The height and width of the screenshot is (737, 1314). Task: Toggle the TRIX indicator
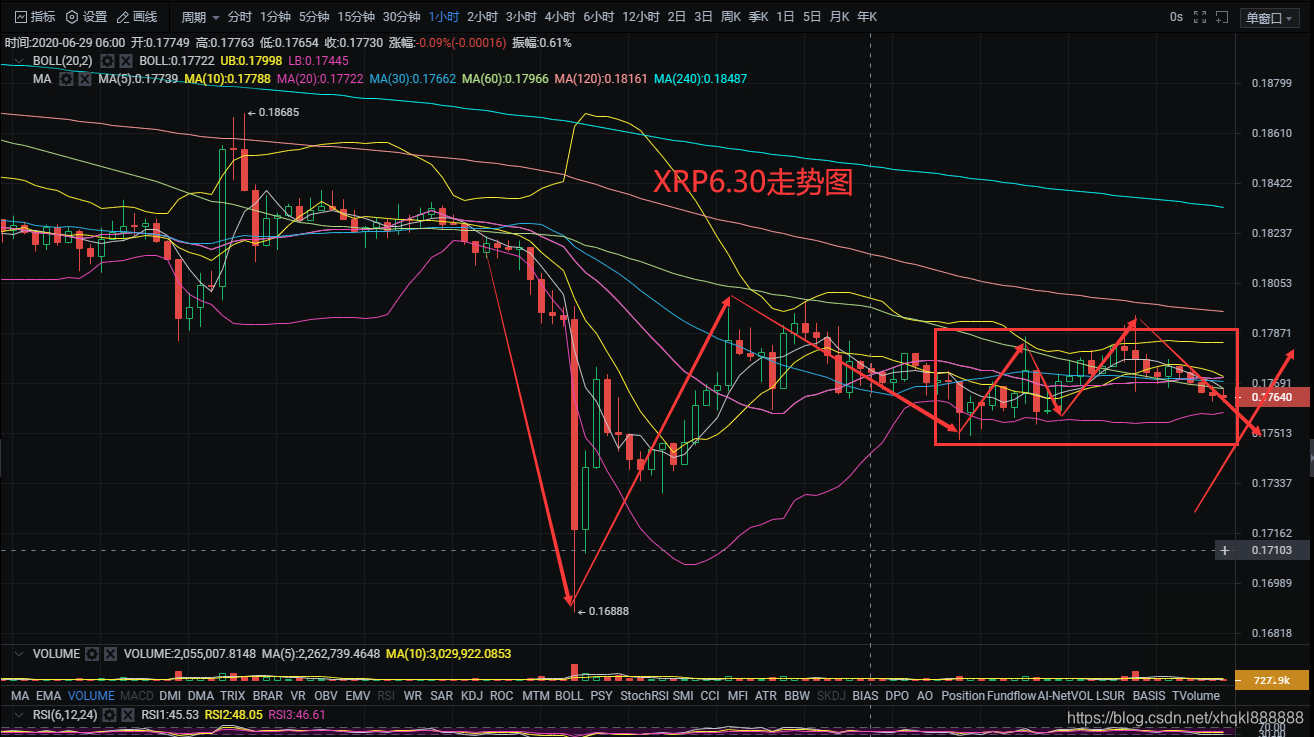pos(233,695)
